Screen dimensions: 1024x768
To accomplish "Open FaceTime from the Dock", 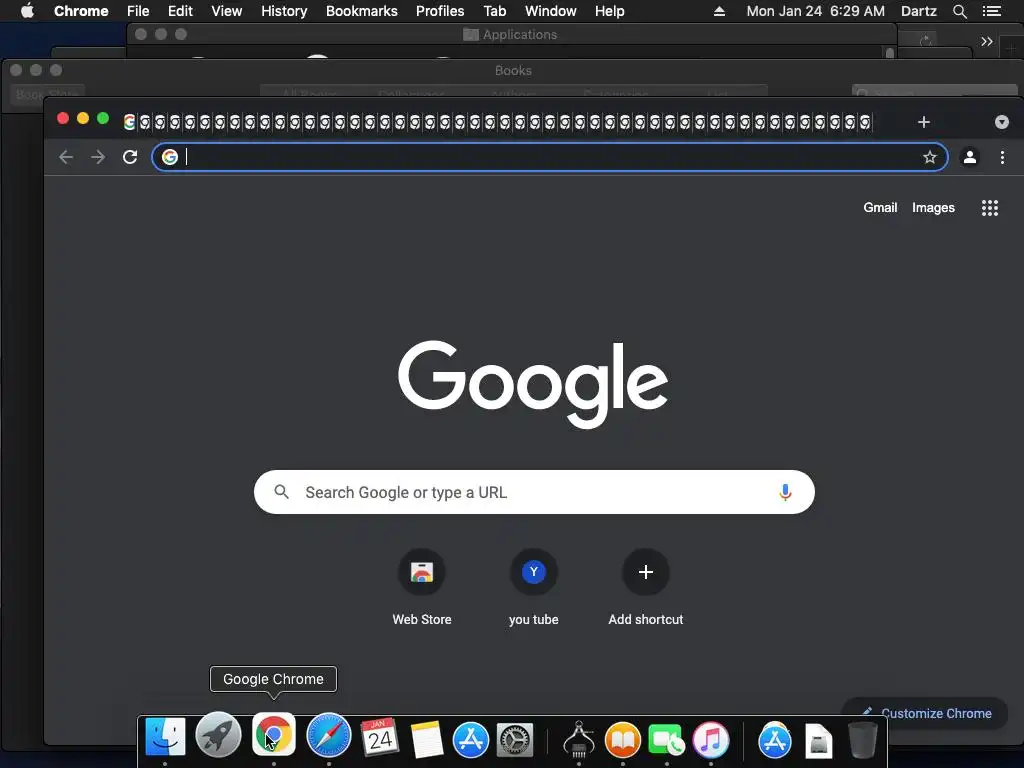I will (666, 741).
